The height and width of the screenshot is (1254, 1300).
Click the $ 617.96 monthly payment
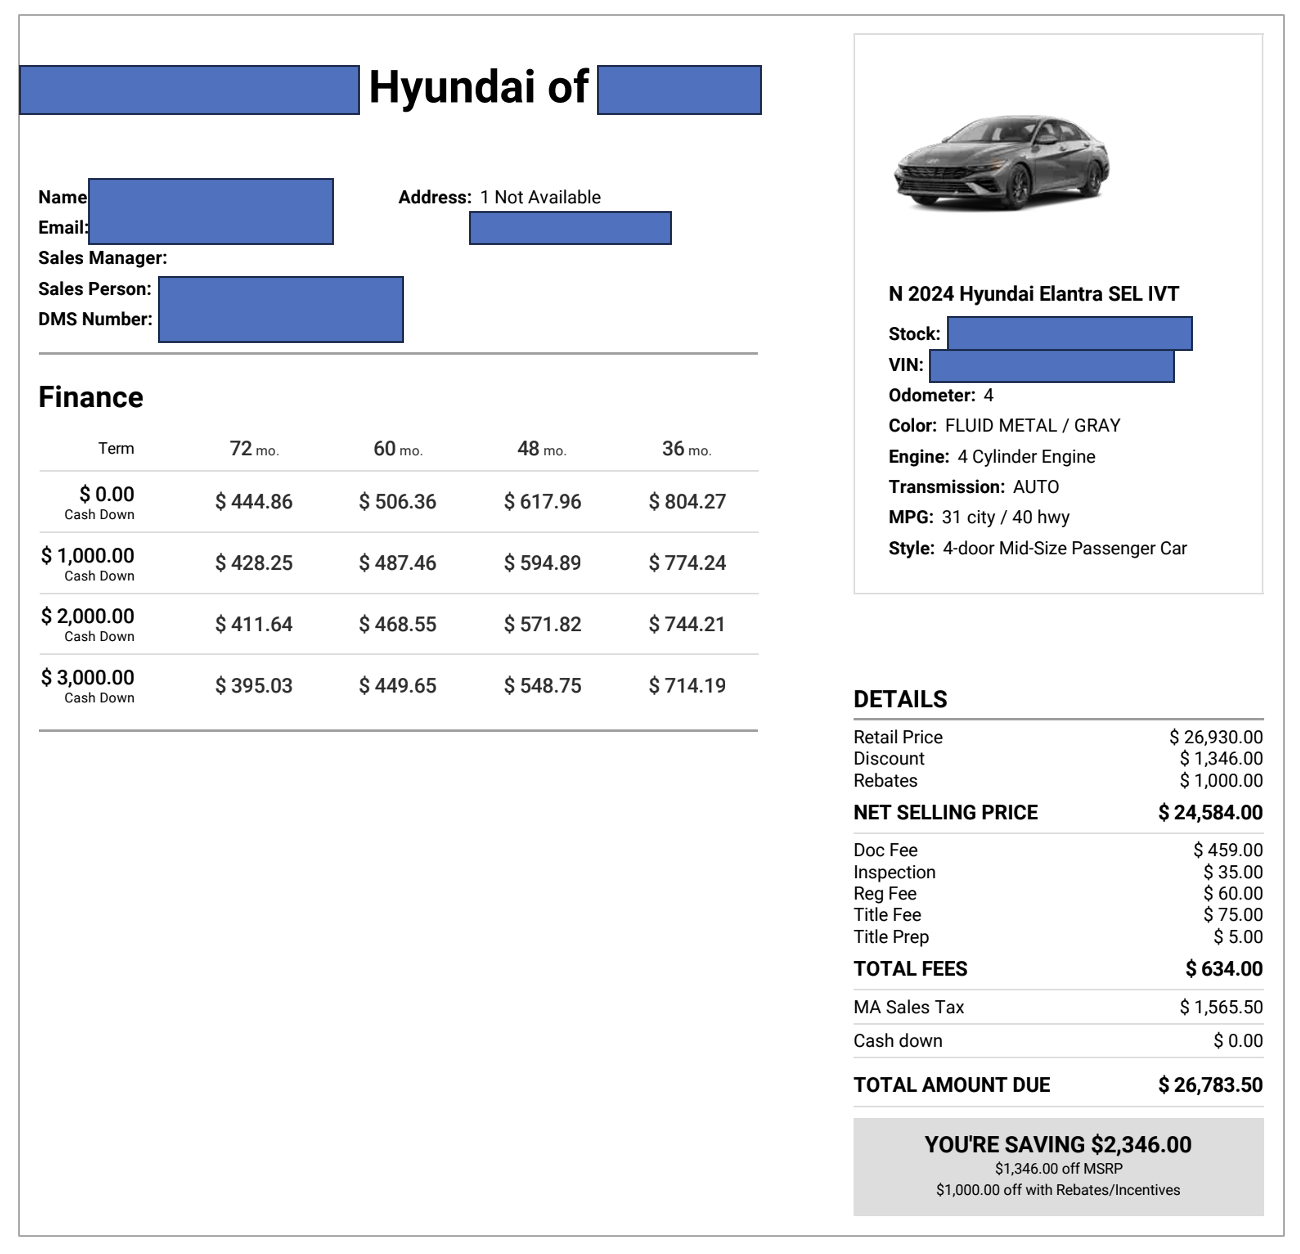click(x=543, y=502)
